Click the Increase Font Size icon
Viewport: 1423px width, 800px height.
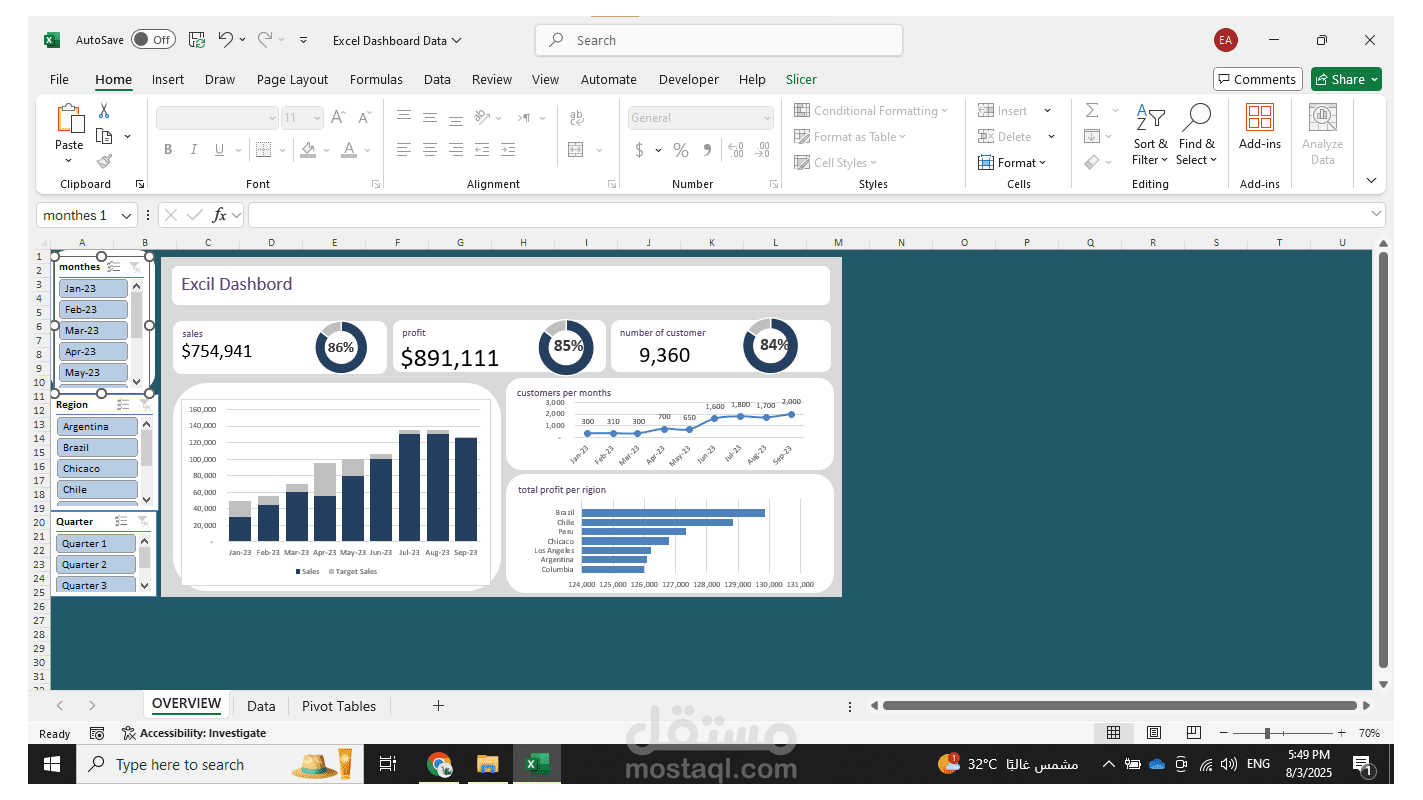[x=339, y=118]
